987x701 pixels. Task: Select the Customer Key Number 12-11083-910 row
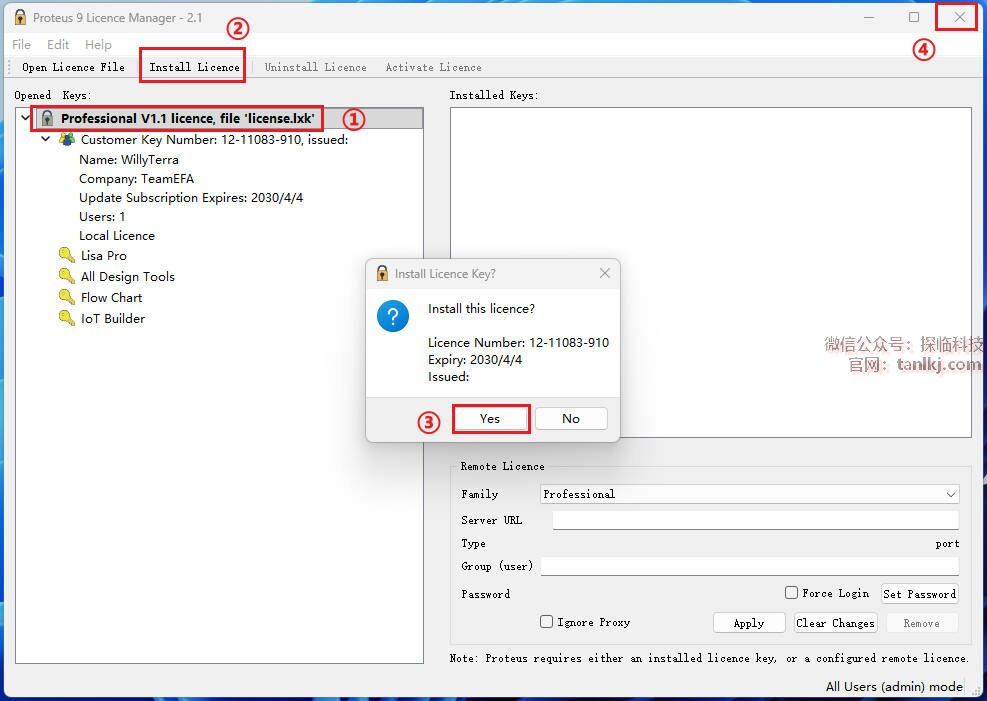214,139
